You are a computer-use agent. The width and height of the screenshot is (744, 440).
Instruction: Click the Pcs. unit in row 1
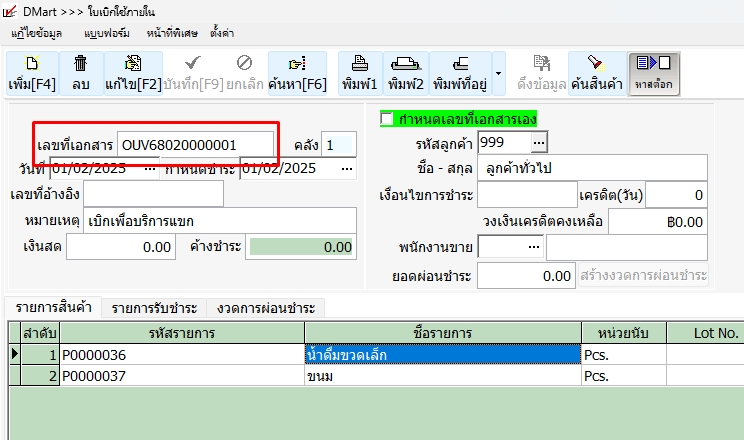[623, 355]
